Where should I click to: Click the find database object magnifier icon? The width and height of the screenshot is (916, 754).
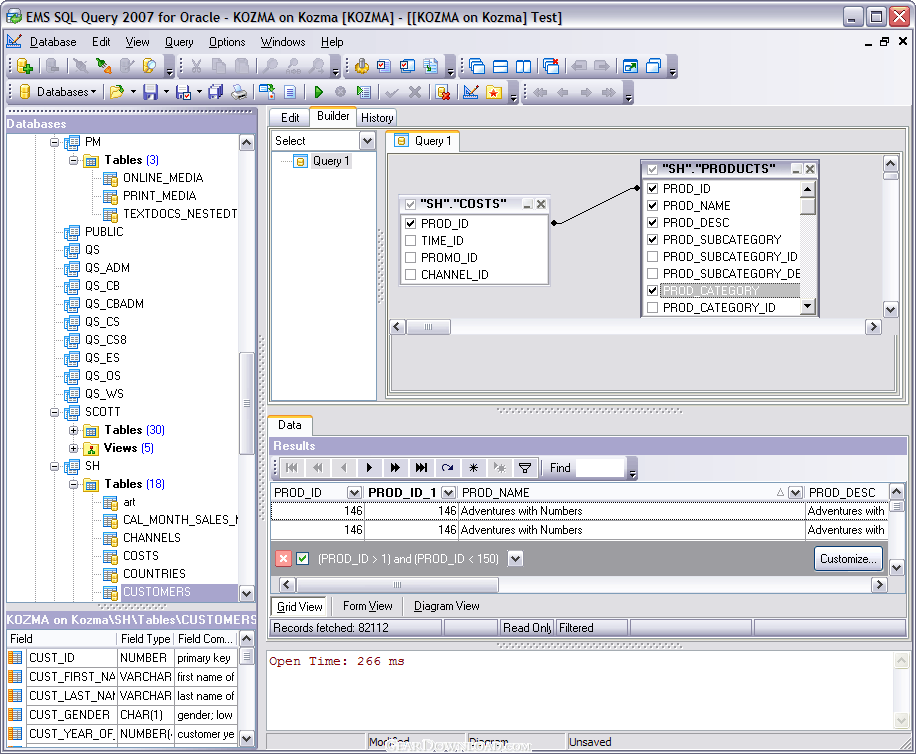pyautogui.click(x=150, y=66)
